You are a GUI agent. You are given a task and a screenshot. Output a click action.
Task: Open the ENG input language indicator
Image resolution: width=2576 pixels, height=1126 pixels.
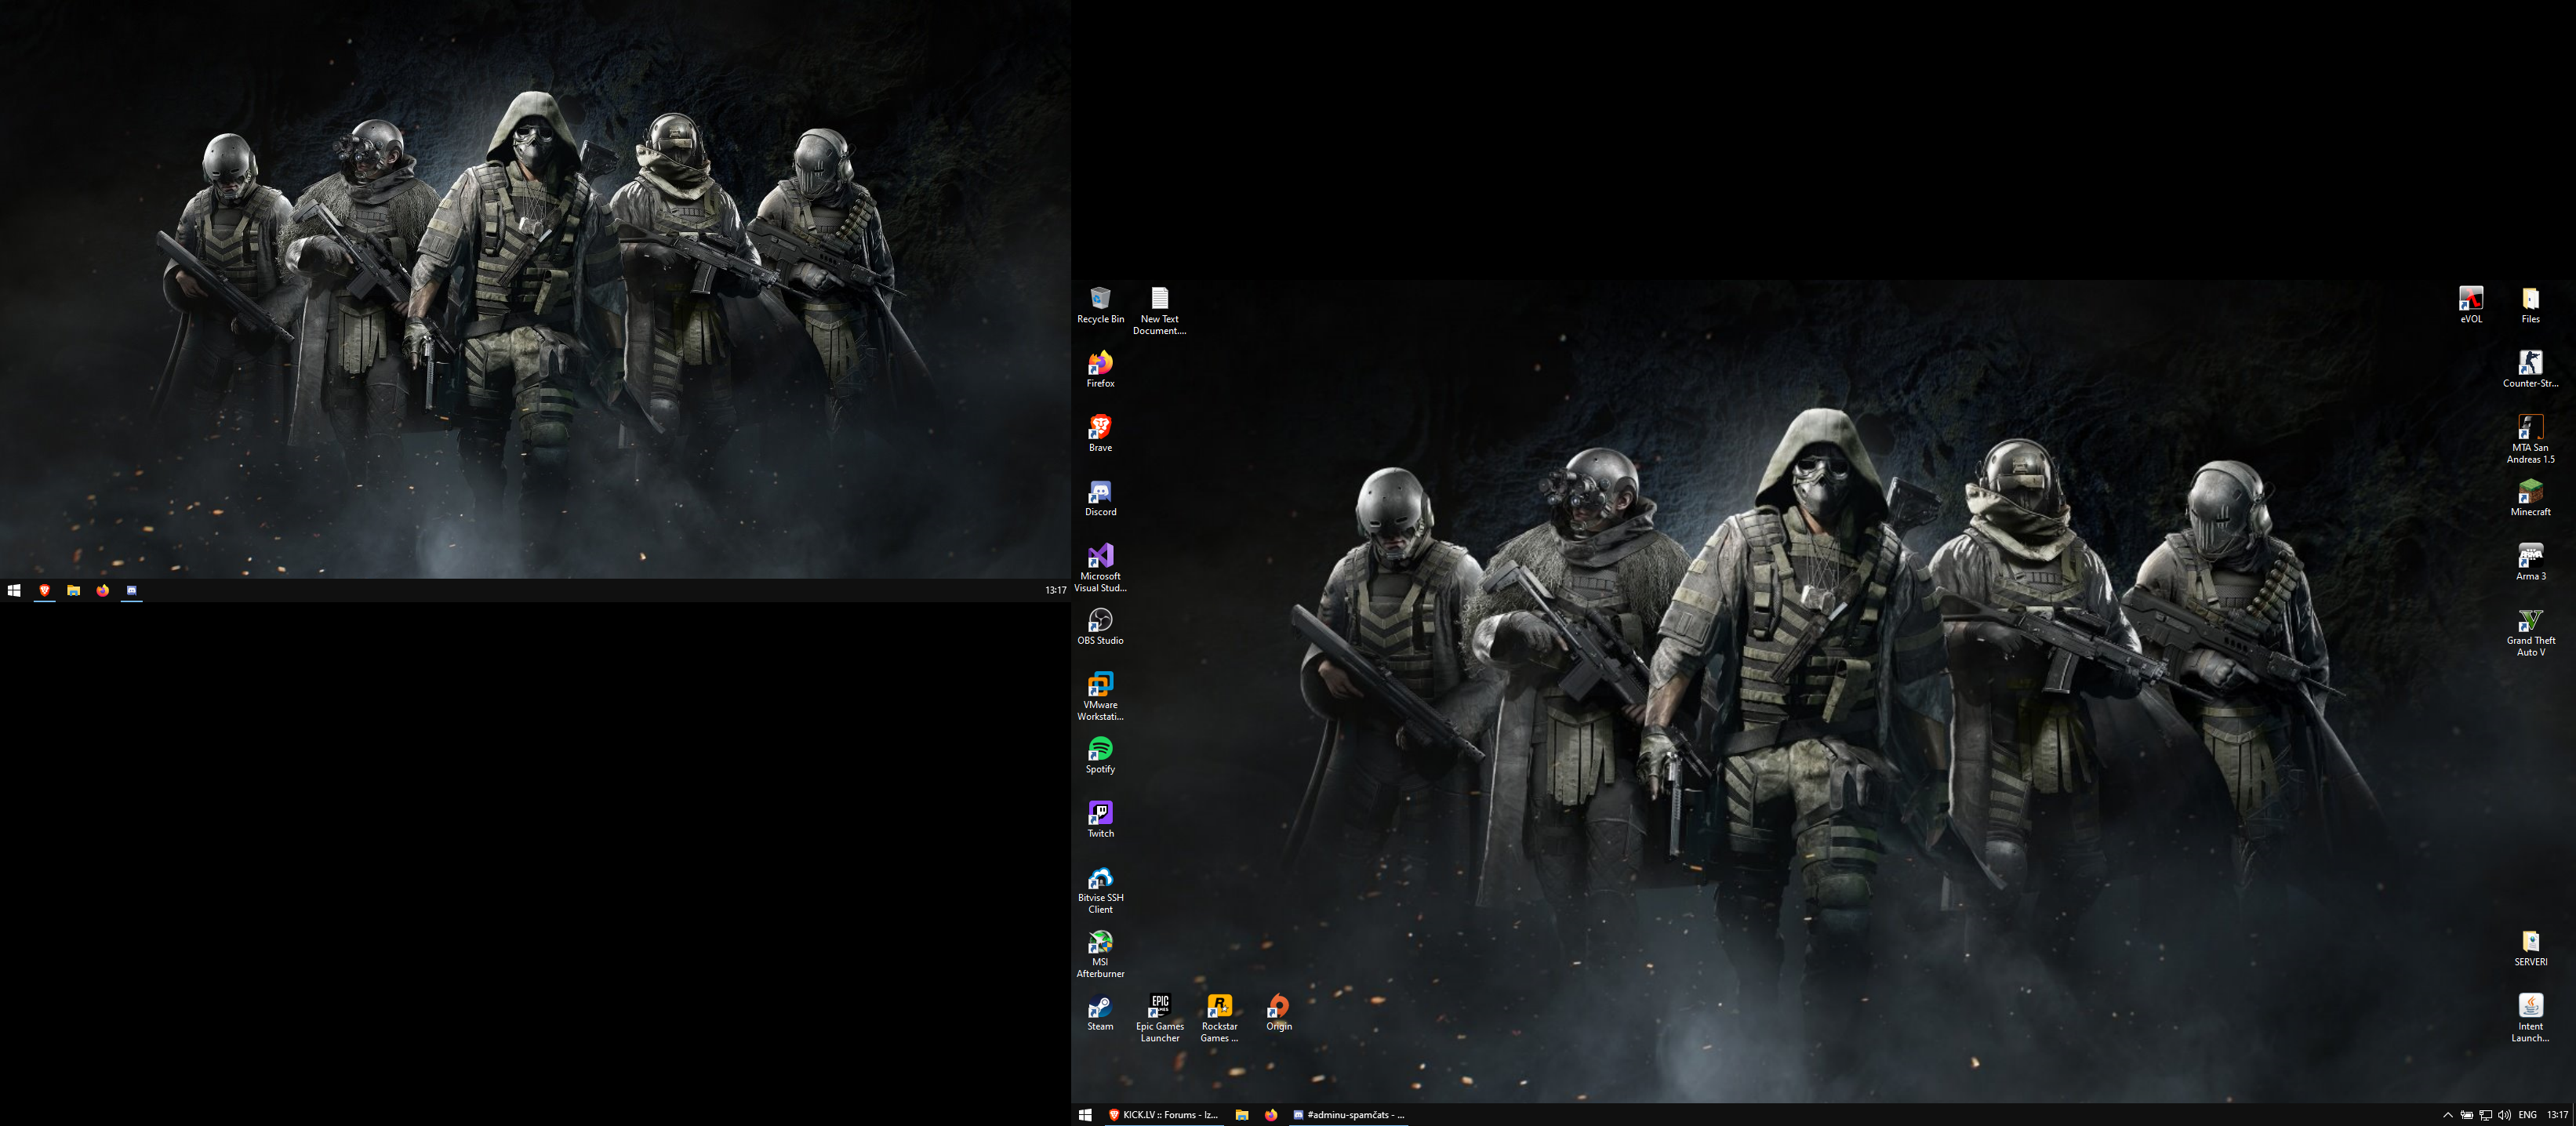2527,1114
